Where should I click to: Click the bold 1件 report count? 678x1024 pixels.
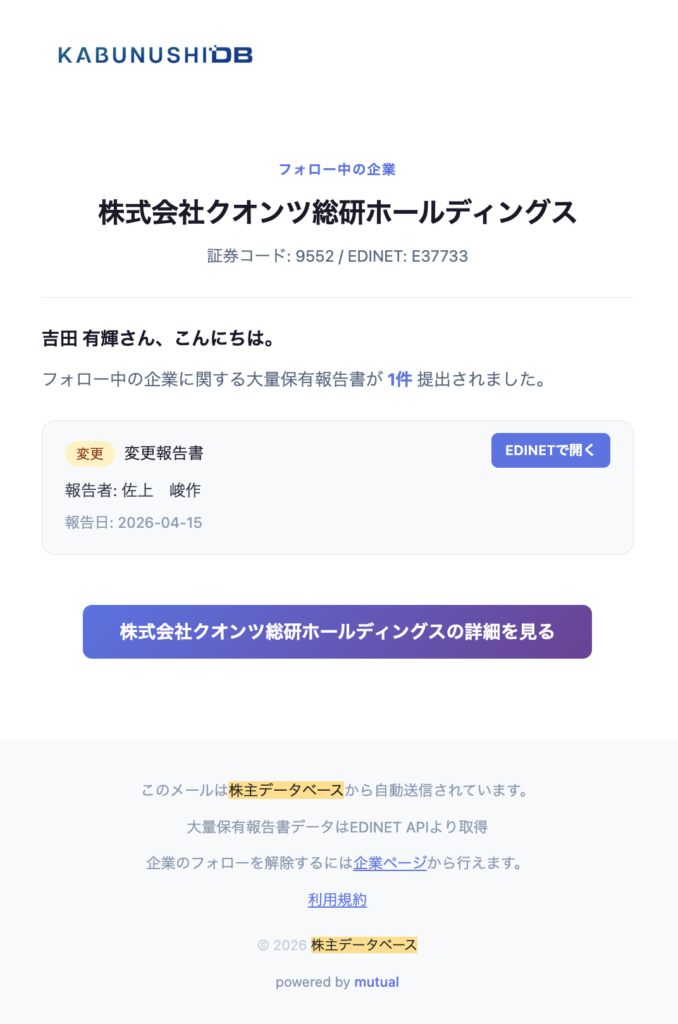[x=400, y=380]
